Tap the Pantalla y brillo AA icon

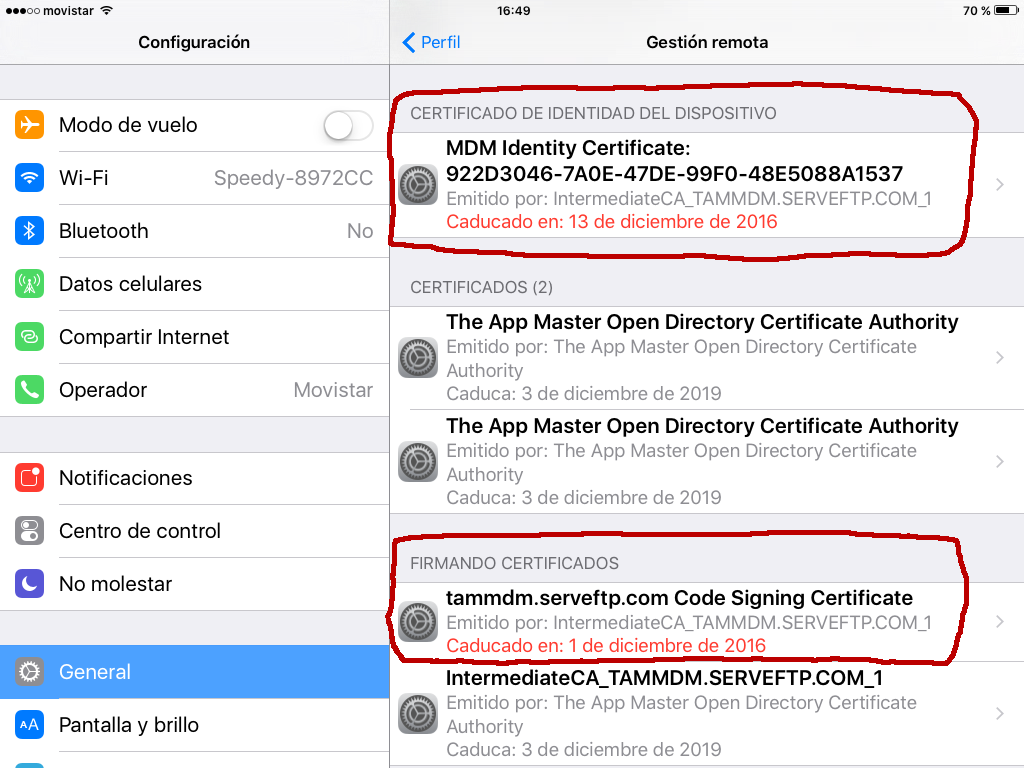(29, 725)
